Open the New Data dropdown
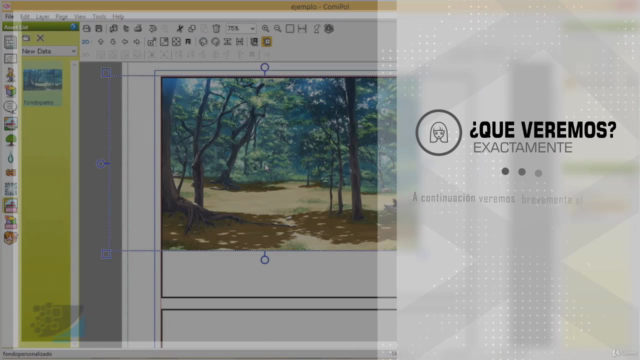640x360 pixels. 49,51
